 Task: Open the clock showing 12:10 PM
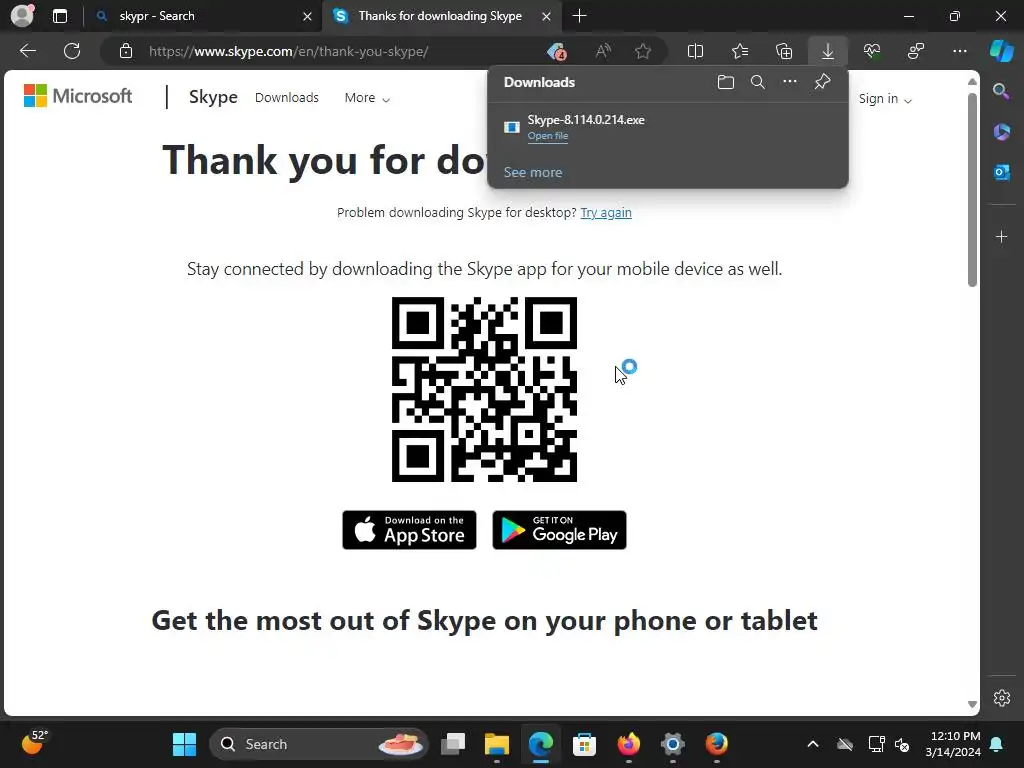click(953, 744)
